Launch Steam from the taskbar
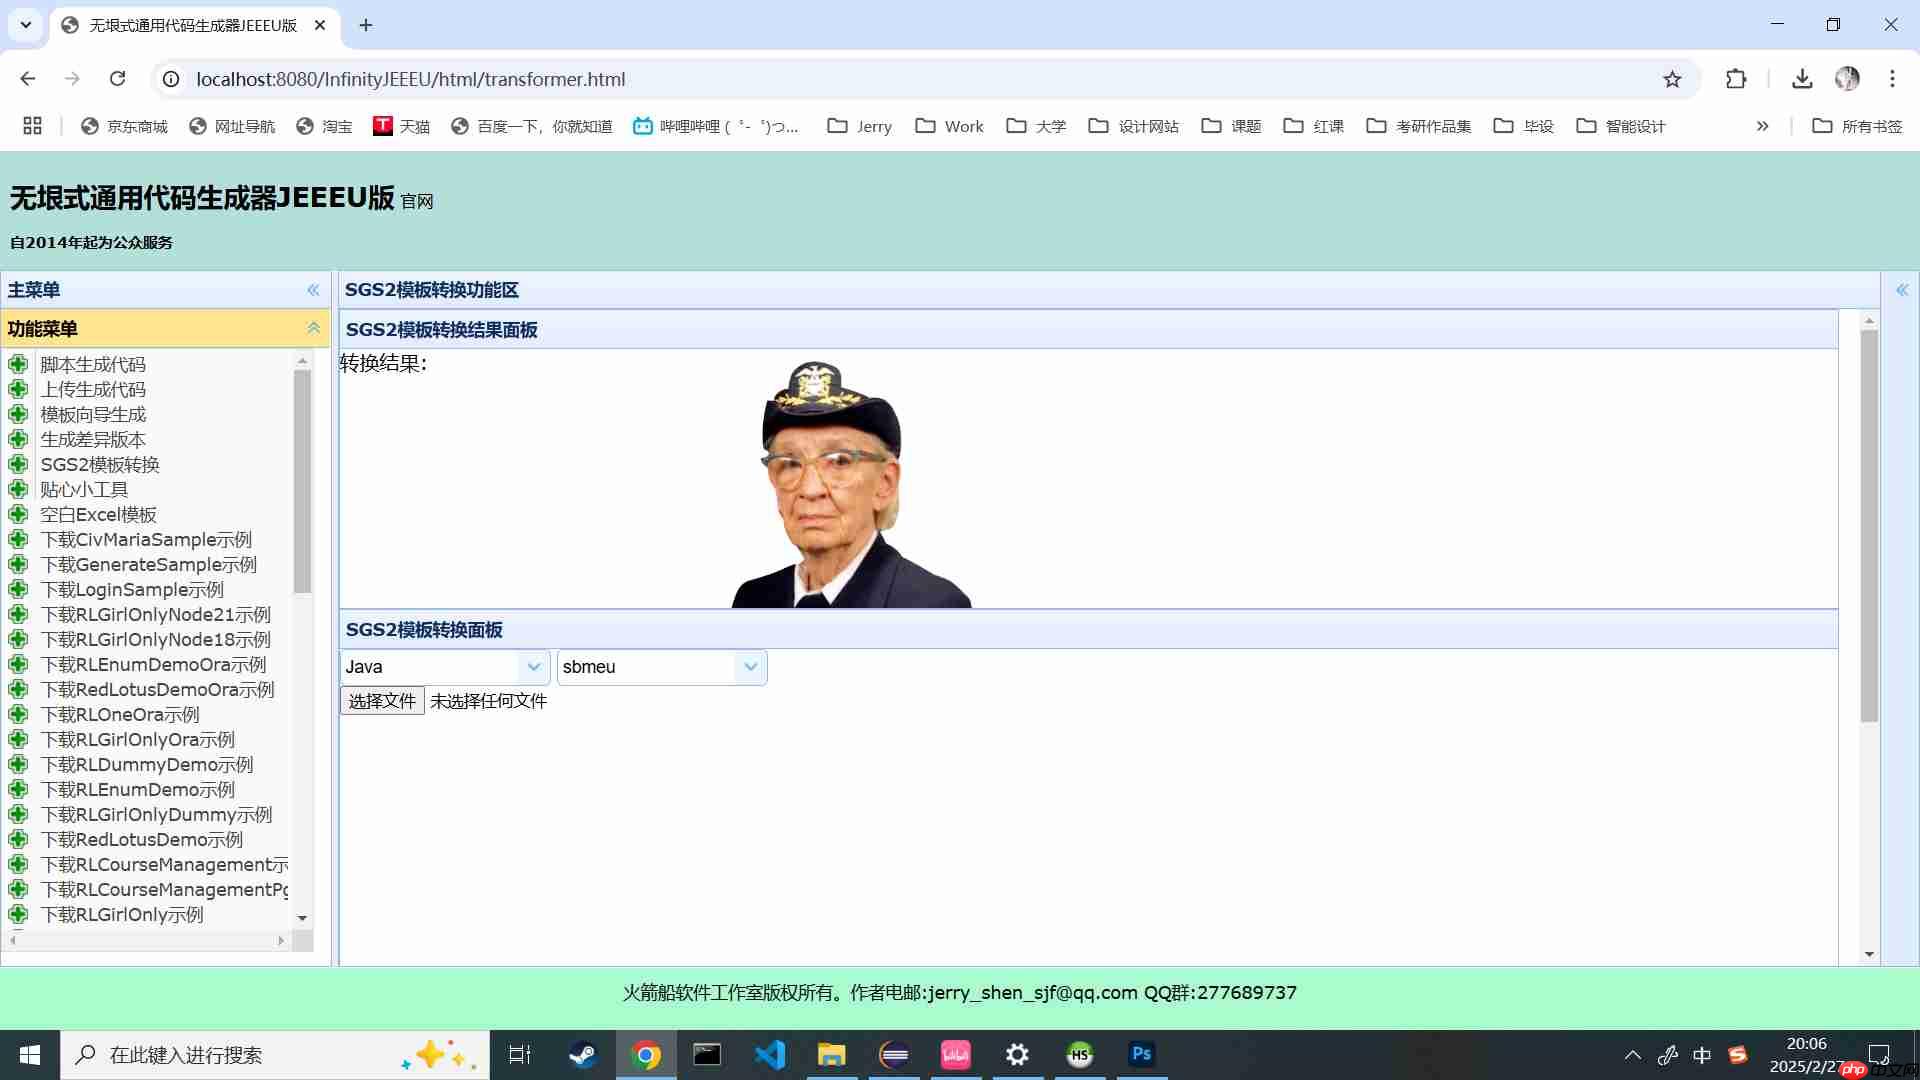Viewport: 1920px width, 1080px height. tap(582, 1054)
